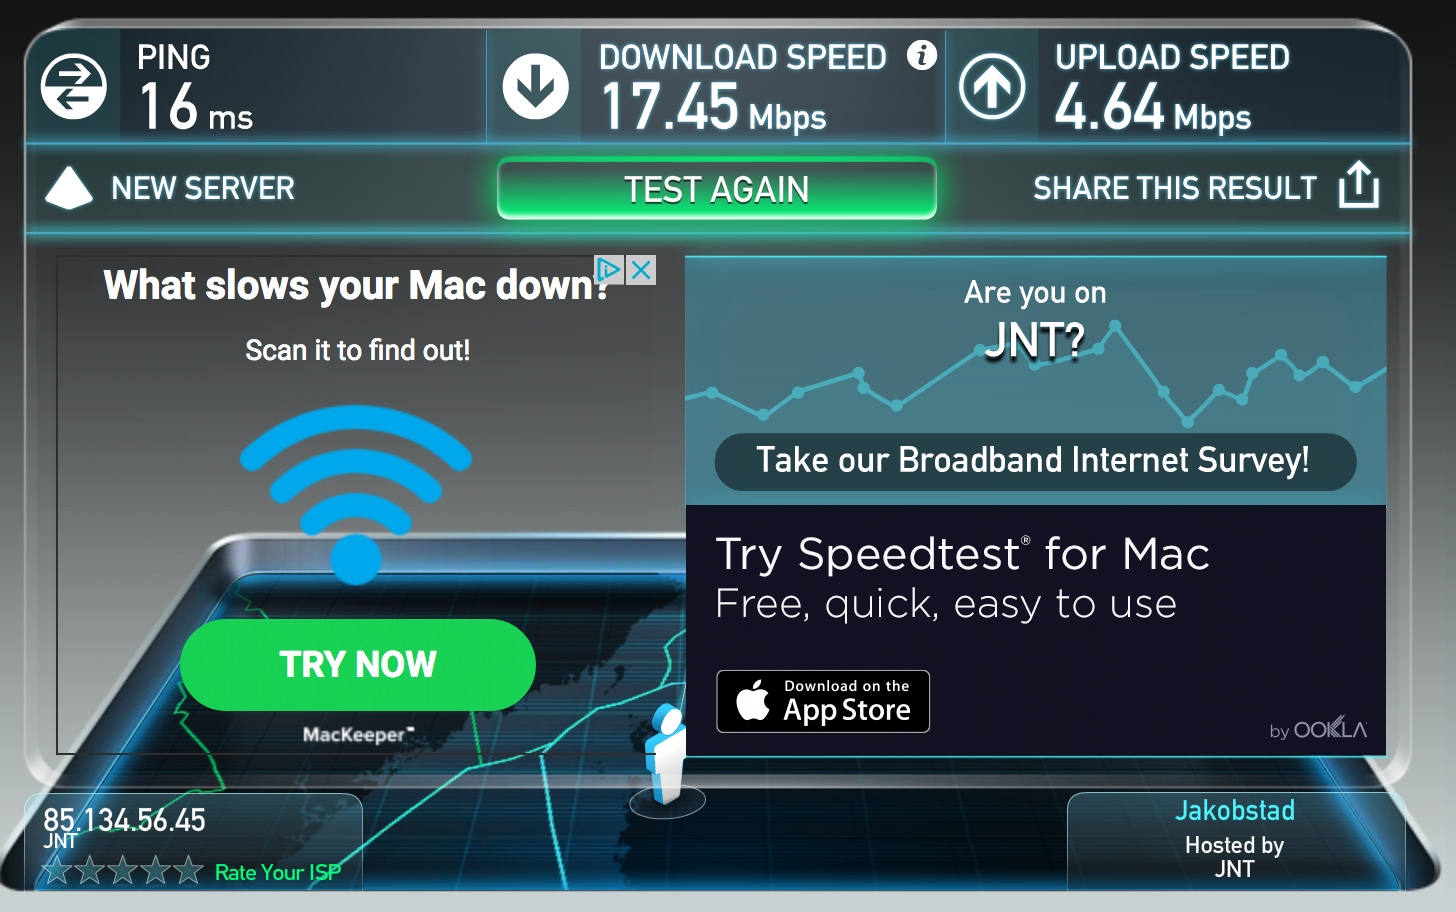1456x912 pixels.
Task: Click the ping arrows icon
Action: point(74,87)
